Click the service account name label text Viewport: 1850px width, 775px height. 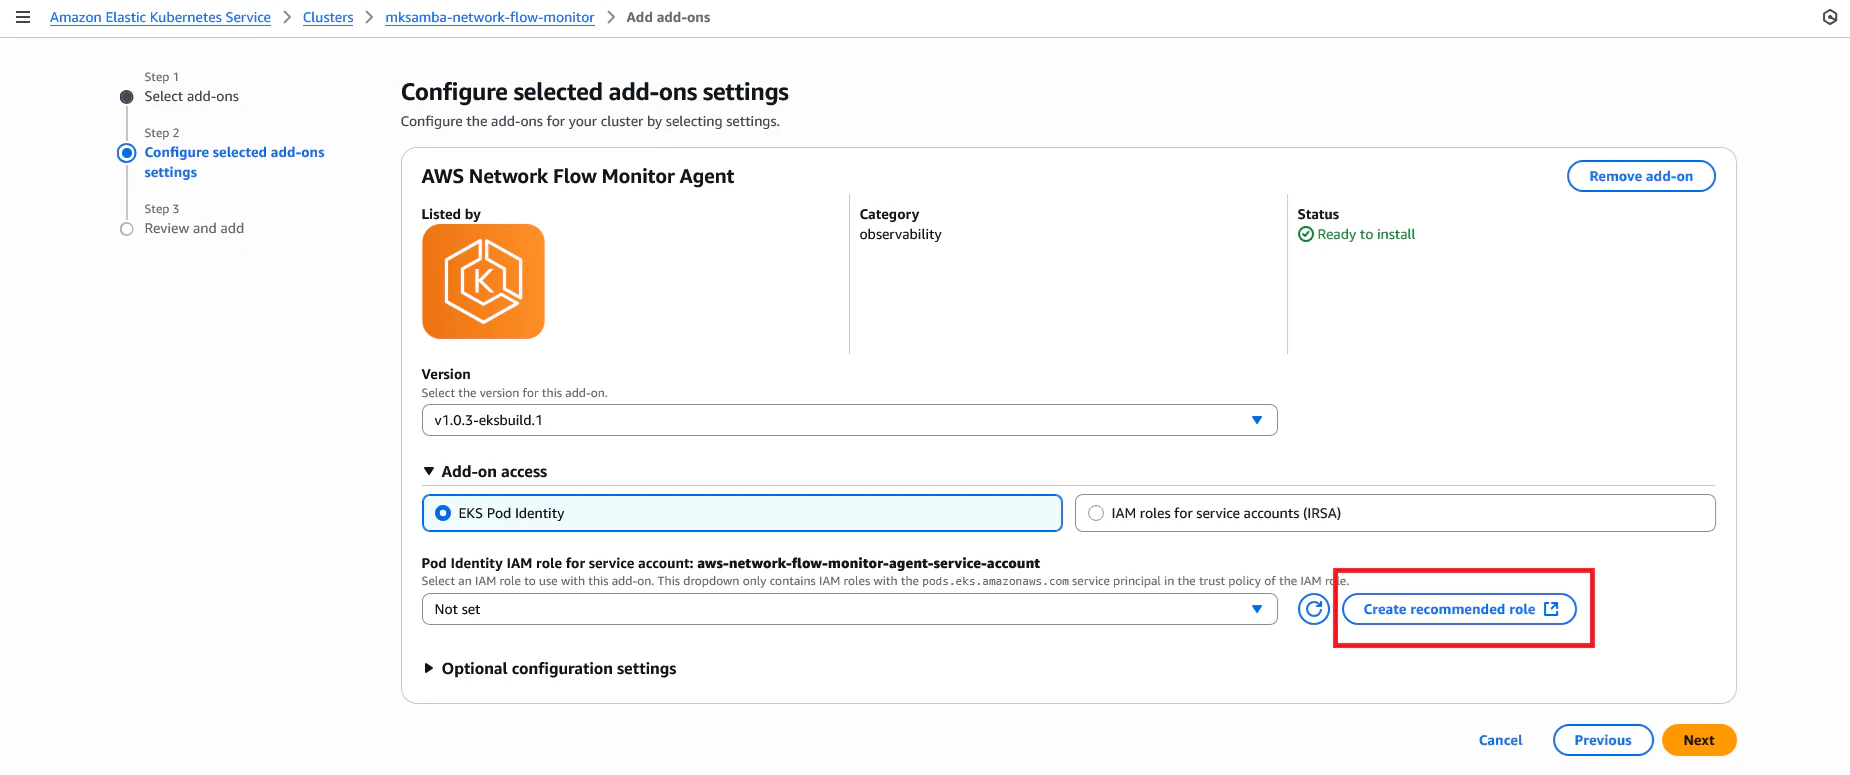point(868,563)
